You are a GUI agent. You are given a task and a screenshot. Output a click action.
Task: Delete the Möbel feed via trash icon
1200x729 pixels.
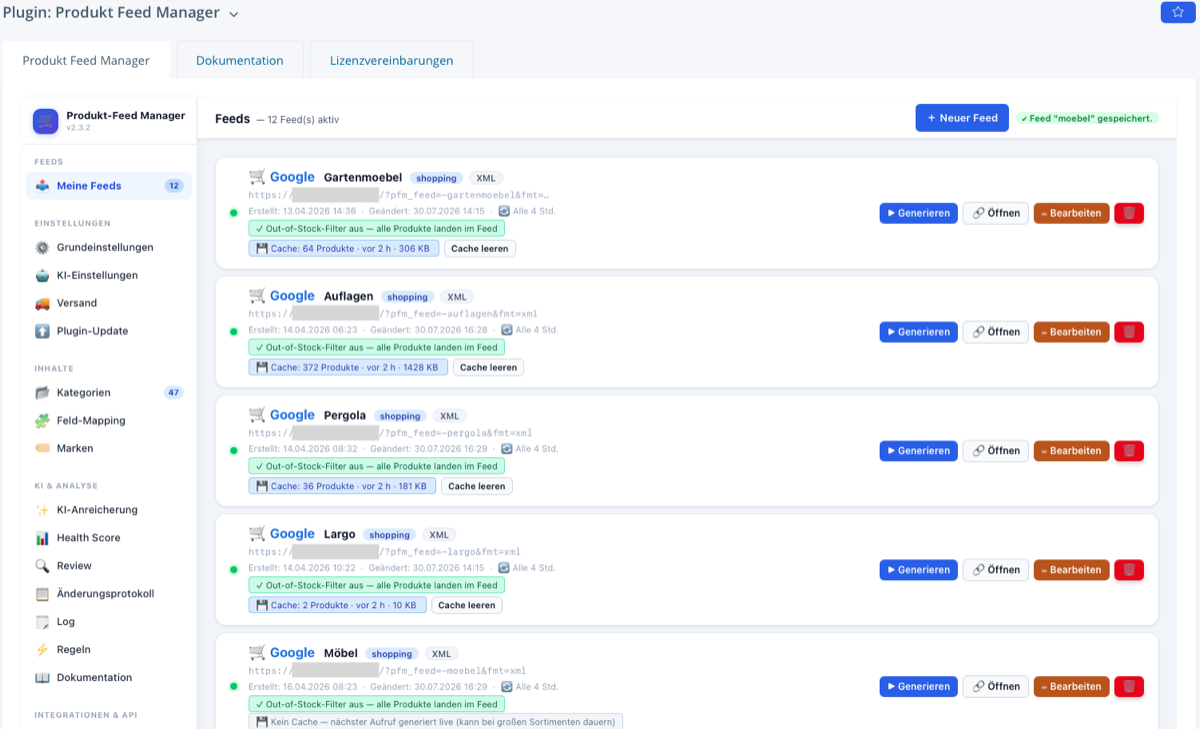[x=1129, y=687]
